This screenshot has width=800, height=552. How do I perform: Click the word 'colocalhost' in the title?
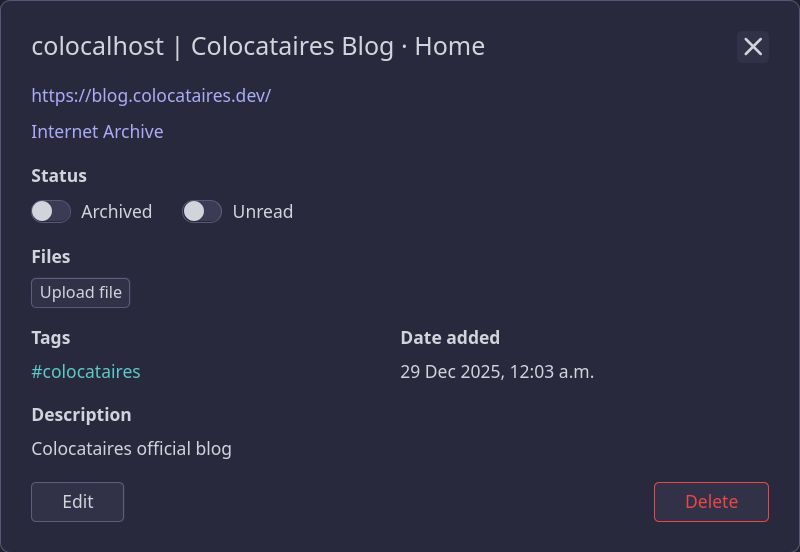point(97,47)
